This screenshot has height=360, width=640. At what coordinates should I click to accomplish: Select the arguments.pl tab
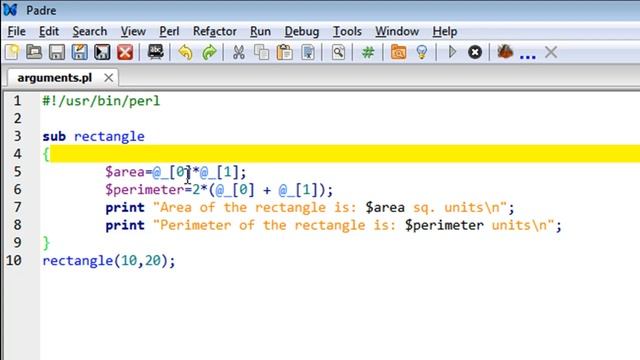pos(55,78)
